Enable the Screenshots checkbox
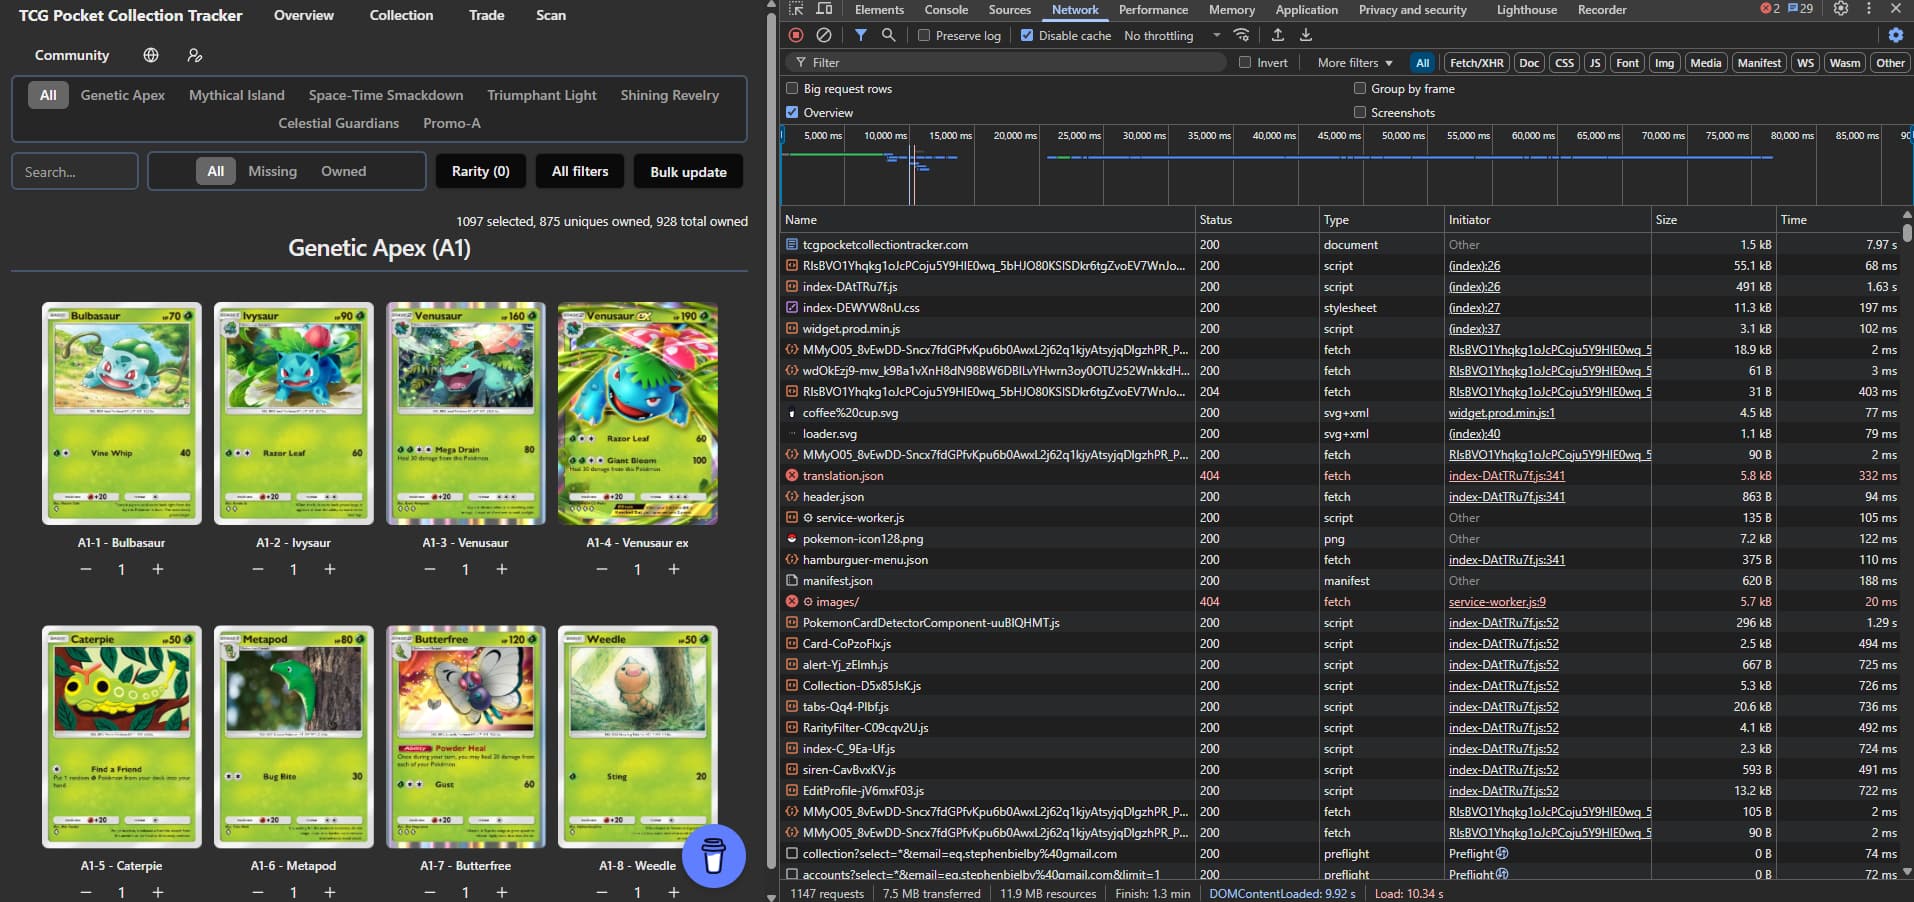 pos(1360,113)
